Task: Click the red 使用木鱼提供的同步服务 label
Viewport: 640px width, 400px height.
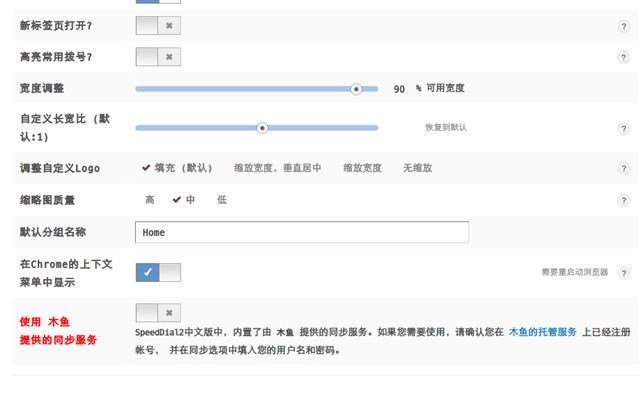Action: (x=58, y=331)
